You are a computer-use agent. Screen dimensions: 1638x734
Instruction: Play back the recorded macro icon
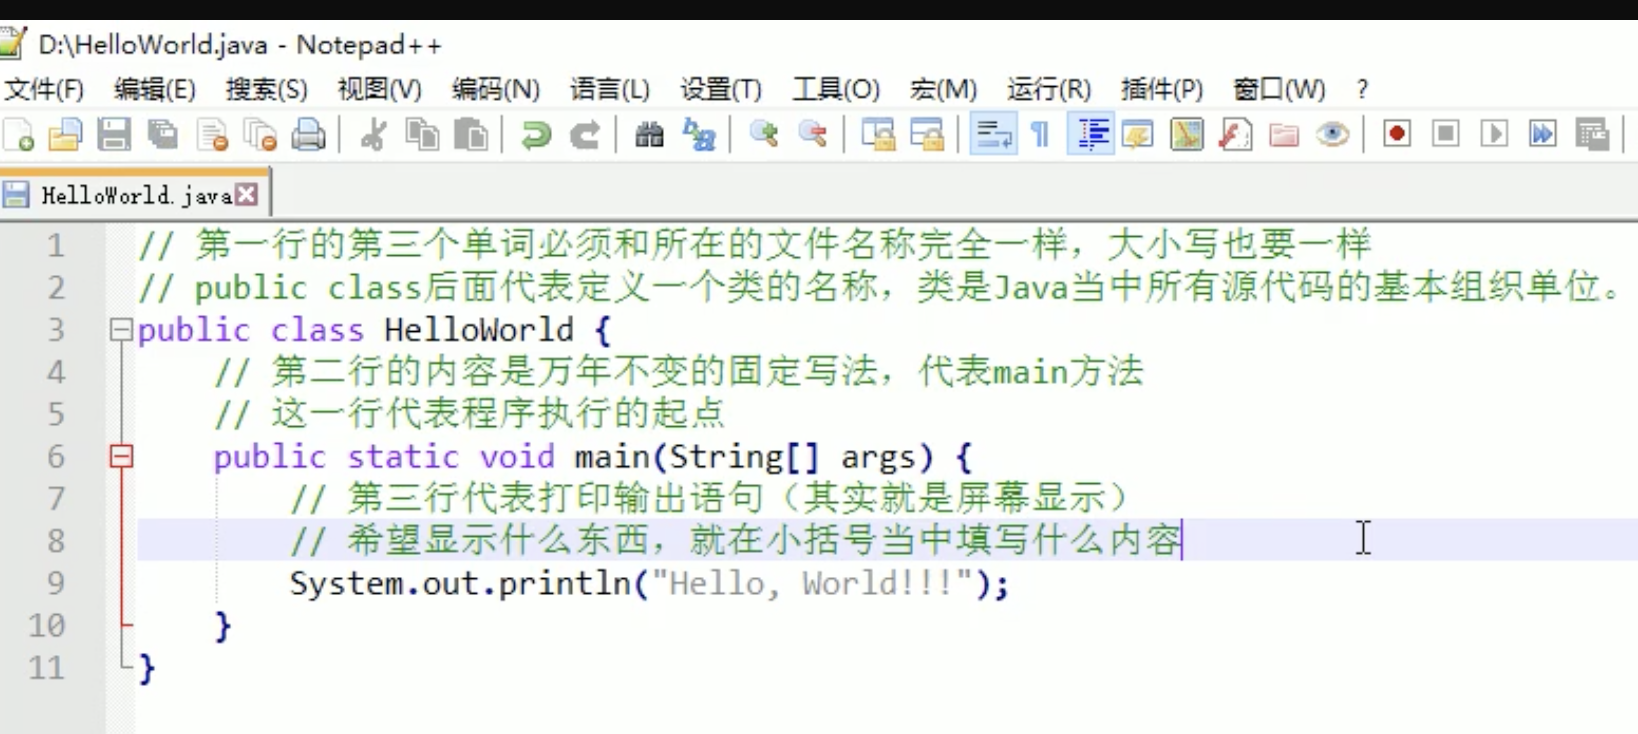click(x=1494, y=134)
